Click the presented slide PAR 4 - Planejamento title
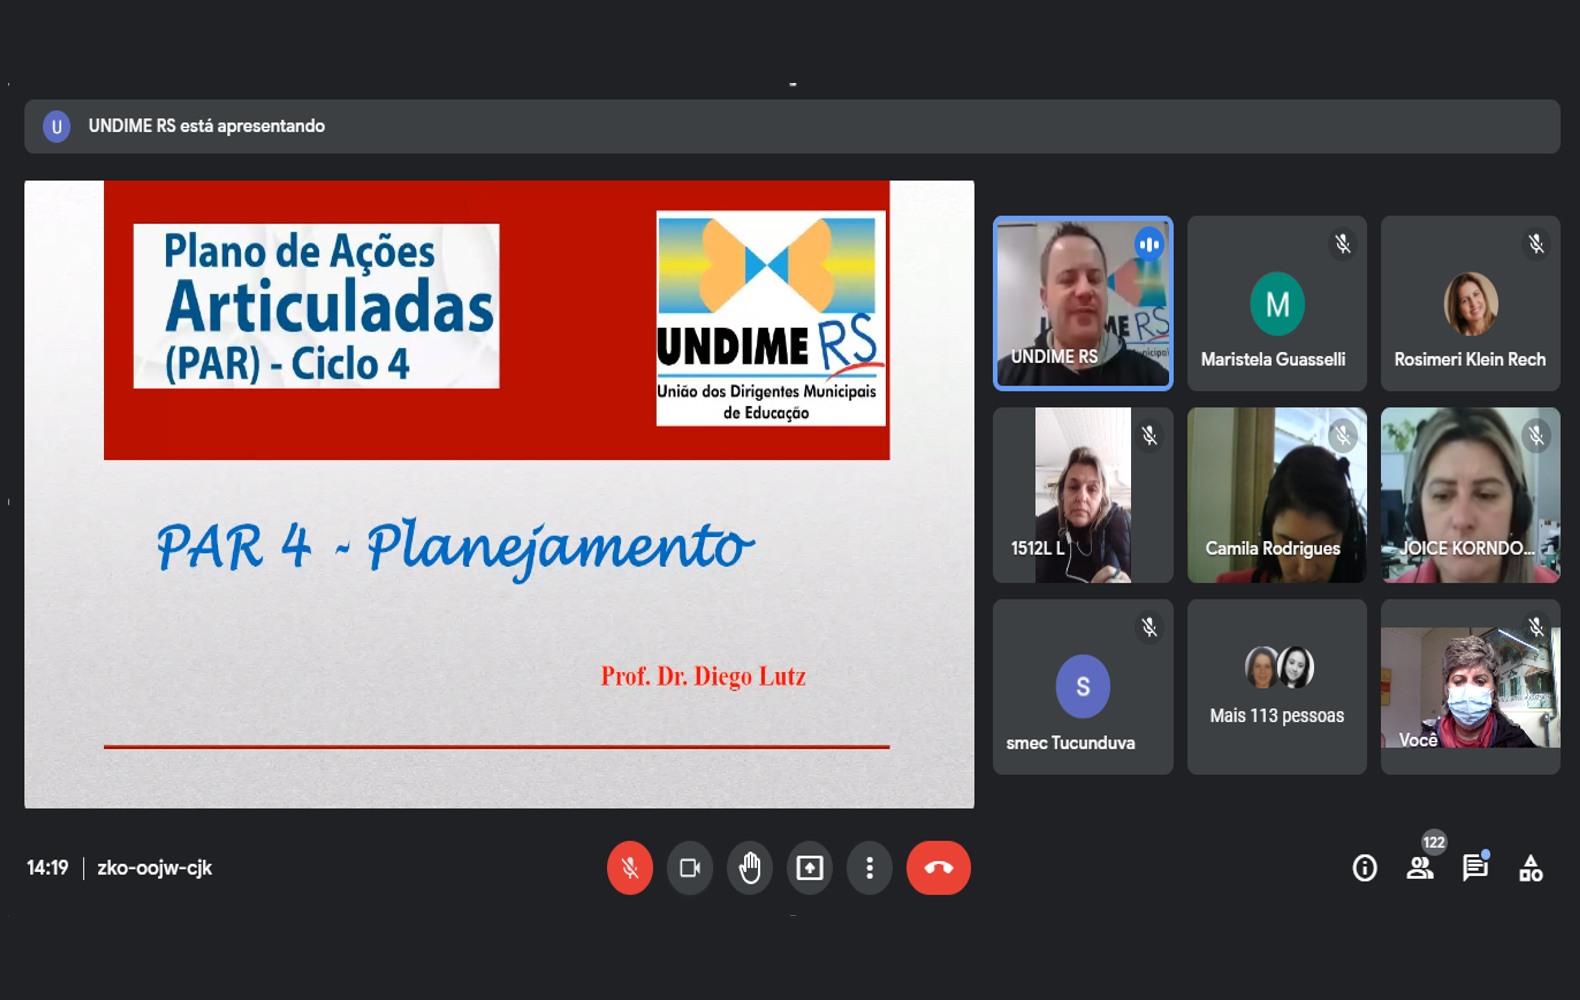Screen dimensions: 1580x1000 tap(455, 547)
